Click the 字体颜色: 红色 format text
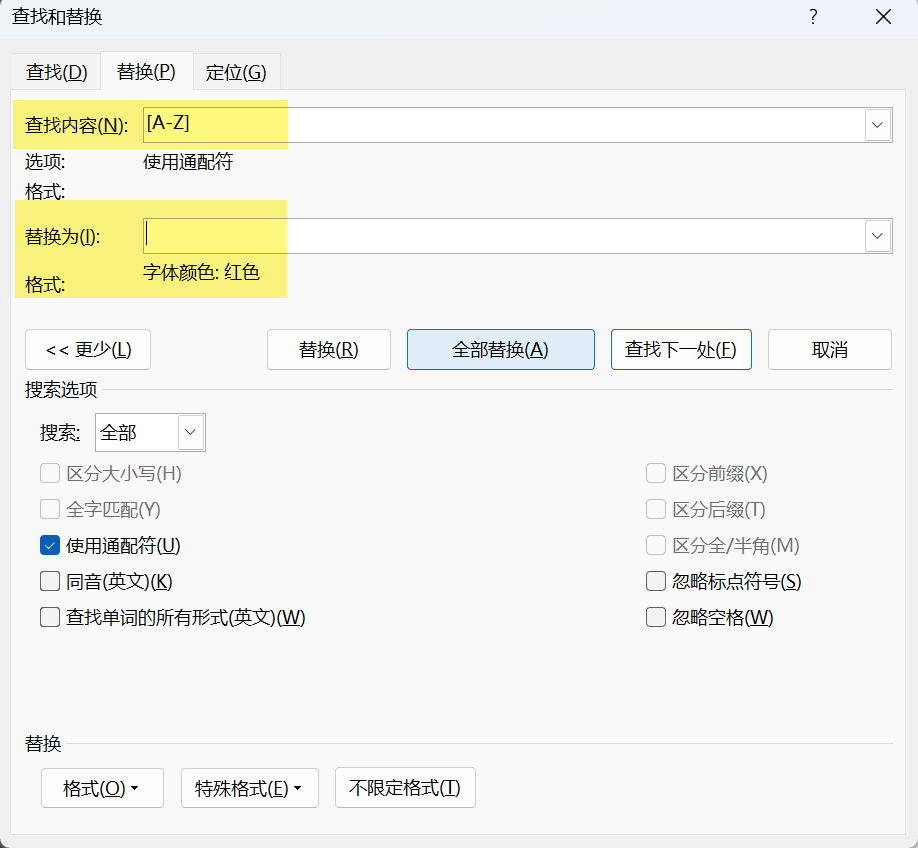The height and width of the screenshot is (848, 918). click(x=201, y=272)
